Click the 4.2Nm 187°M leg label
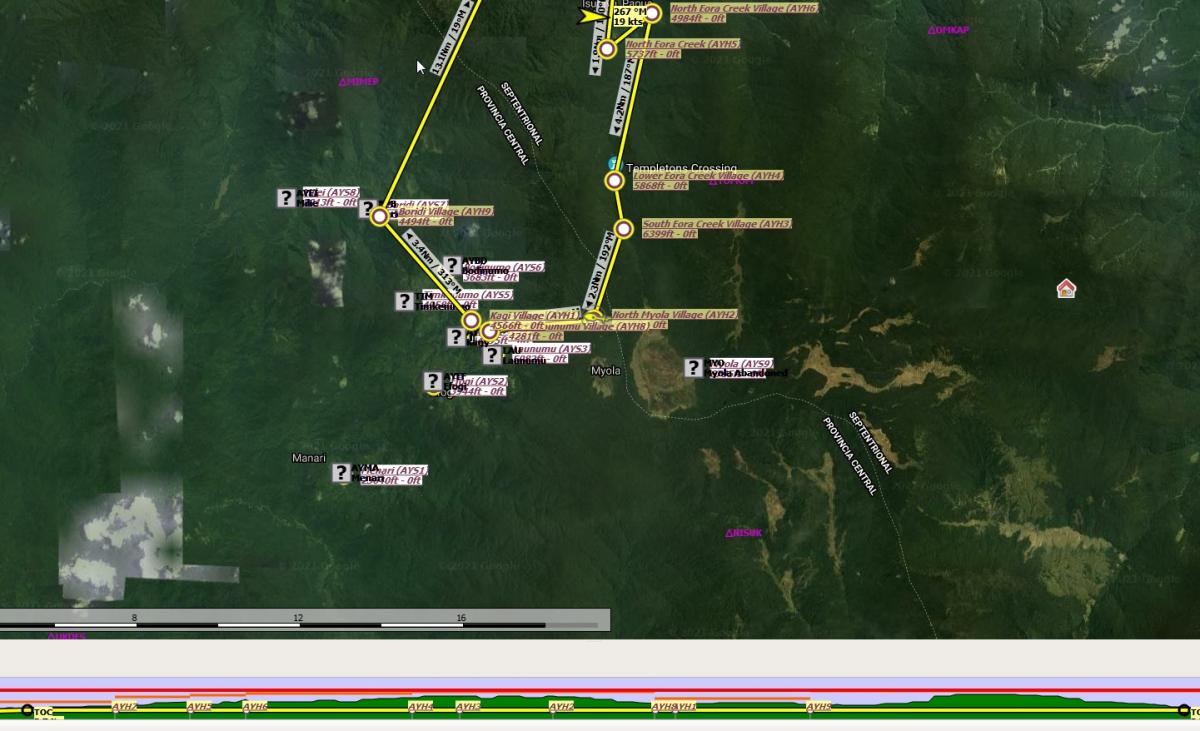 (624, 97)
